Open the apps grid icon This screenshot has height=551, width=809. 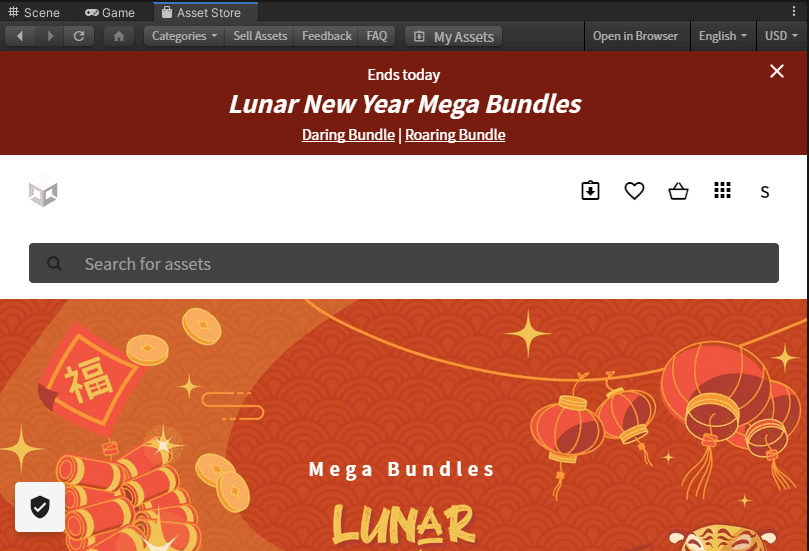click(x=722, y=190)
